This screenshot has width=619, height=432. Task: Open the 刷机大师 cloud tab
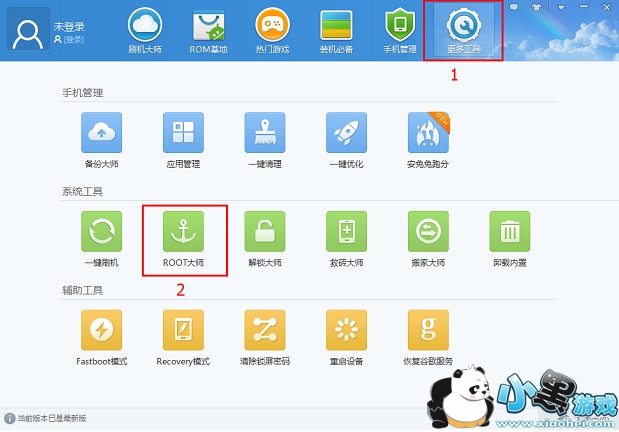tap(145, 31)
